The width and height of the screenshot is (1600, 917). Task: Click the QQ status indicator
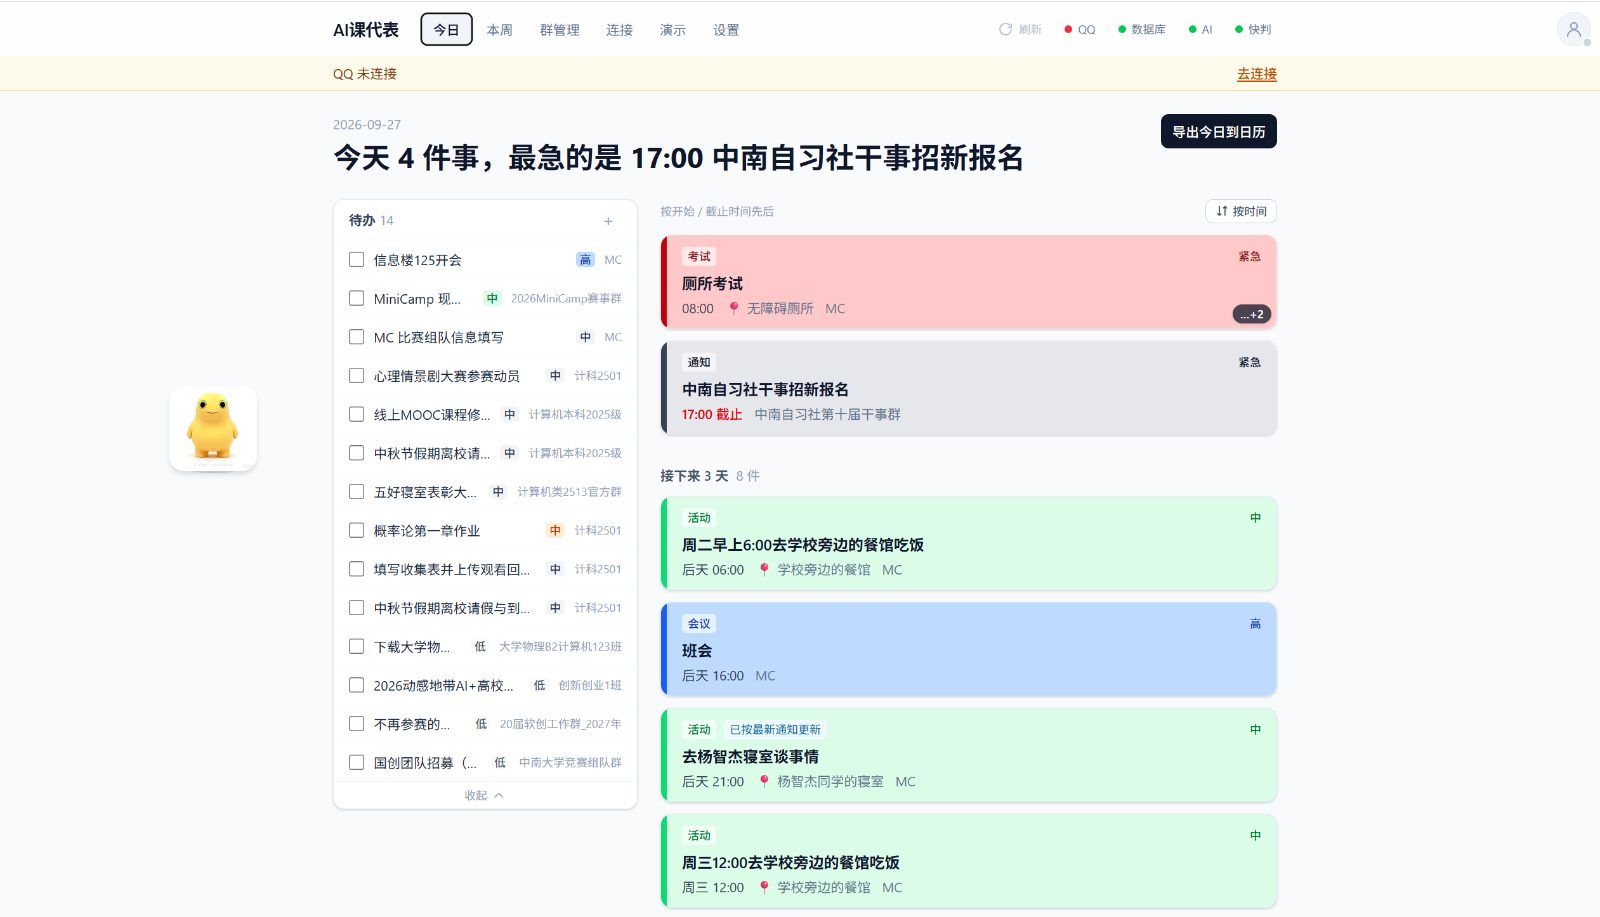1080,30
